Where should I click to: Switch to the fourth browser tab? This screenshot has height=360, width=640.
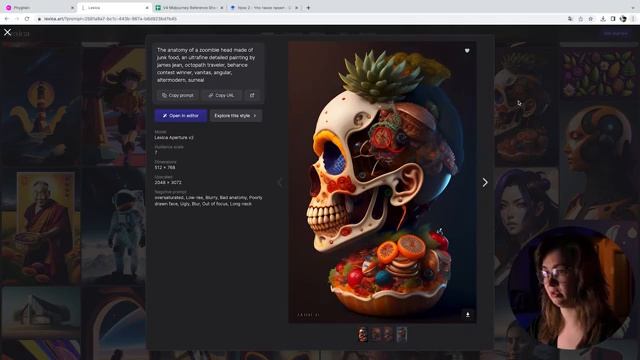pyautogui.click(x=264, y=8)
